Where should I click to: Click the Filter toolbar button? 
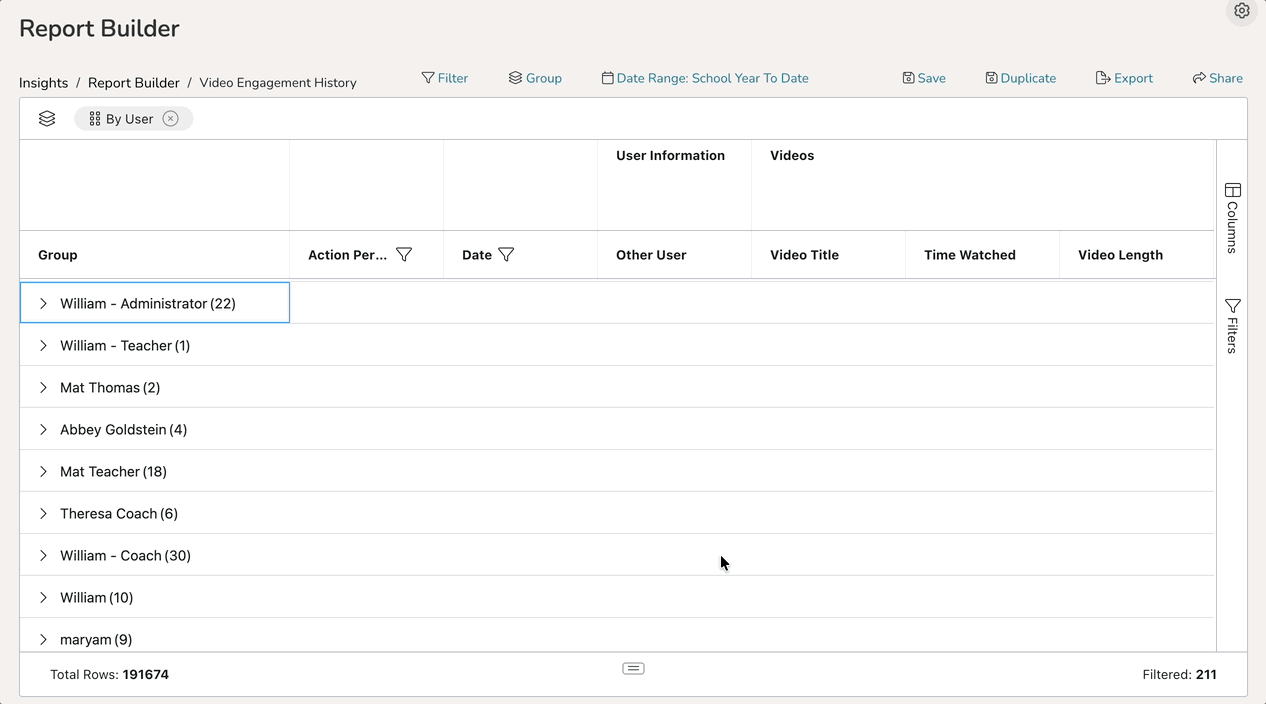click(x=445, y=78)
